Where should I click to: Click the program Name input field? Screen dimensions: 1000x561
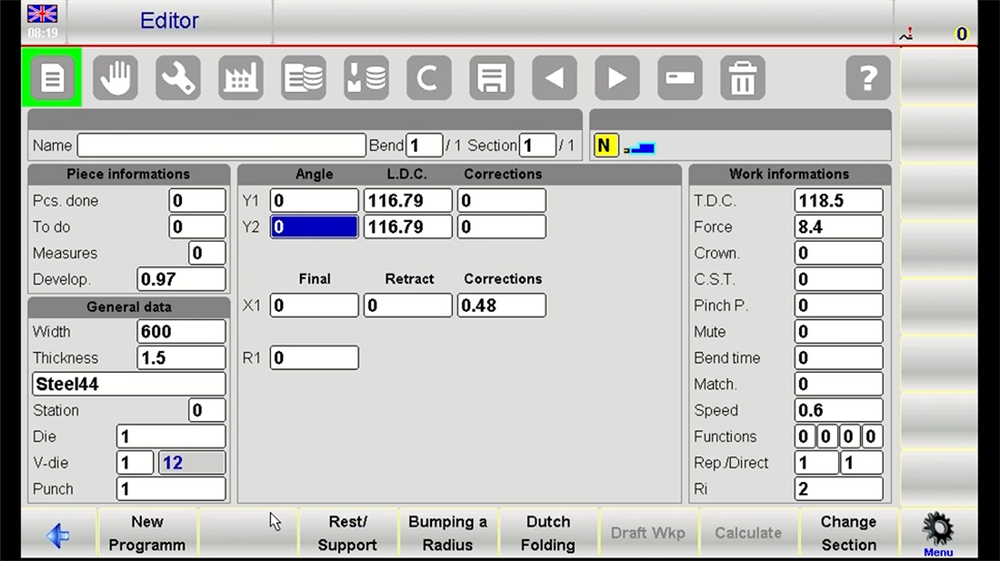221,146
